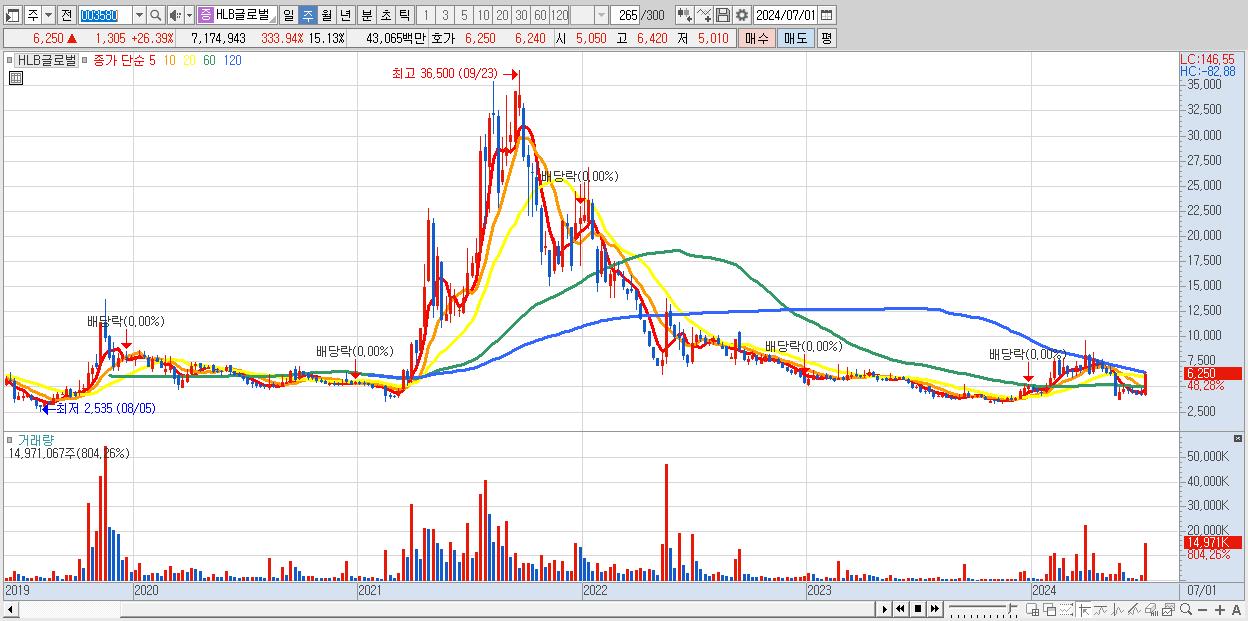Open the indicator add tool icon

(x=684, y=15)
